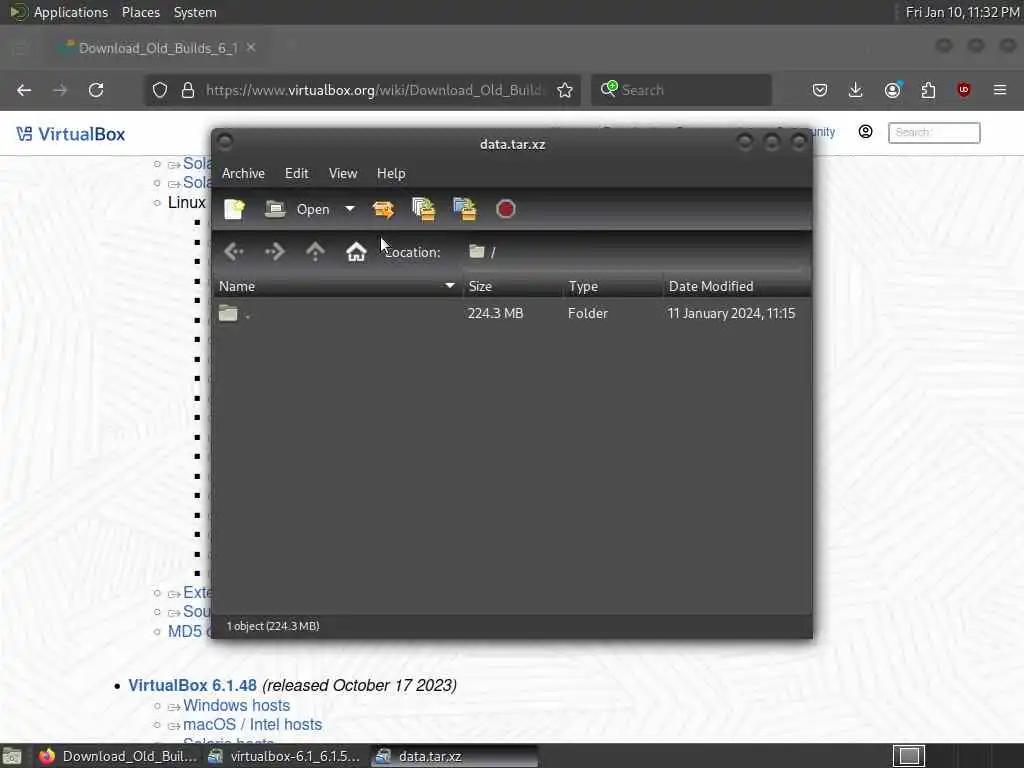
Task: Switch to Firefox Download_Old_Buil taskbar window
Action: point(118,757)
